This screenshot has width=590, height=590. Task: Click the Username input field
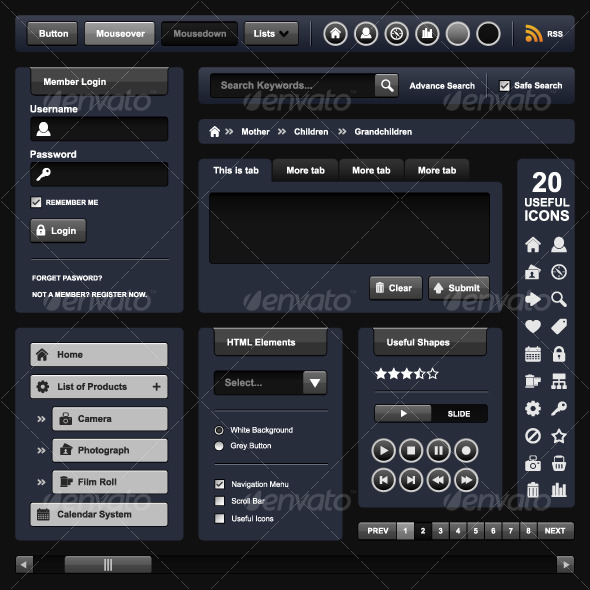tap(99, 129)
